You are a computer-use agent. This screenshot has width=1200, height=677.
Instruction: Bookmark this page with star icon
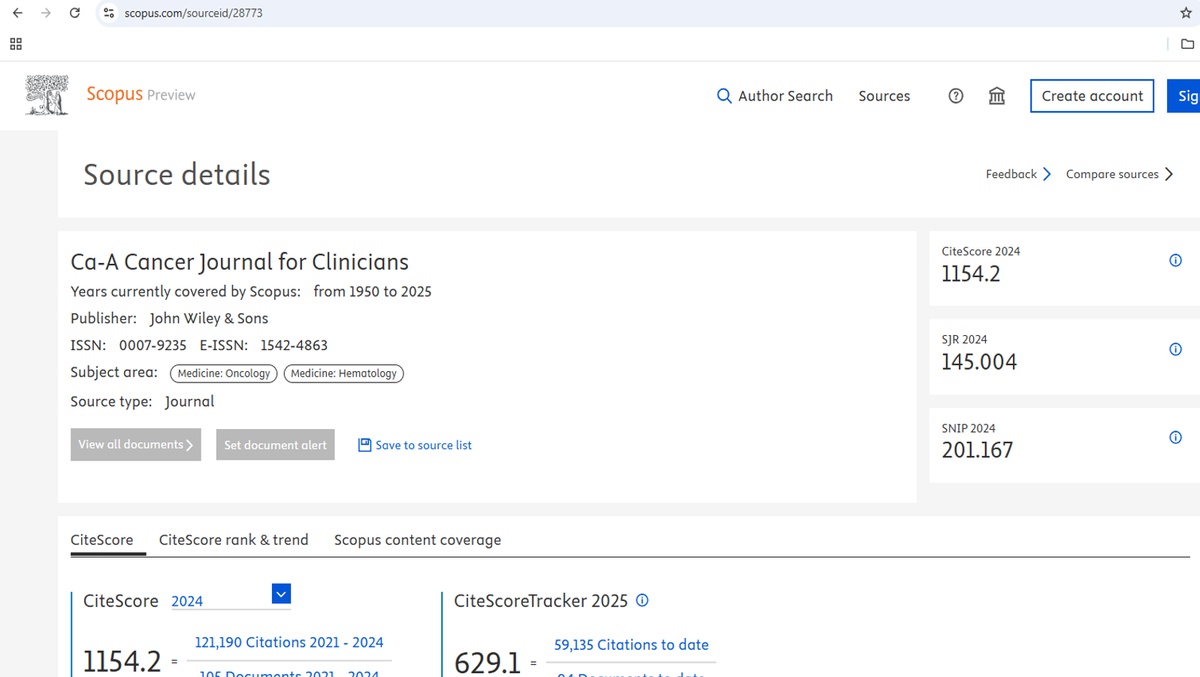pos(1186,13)
